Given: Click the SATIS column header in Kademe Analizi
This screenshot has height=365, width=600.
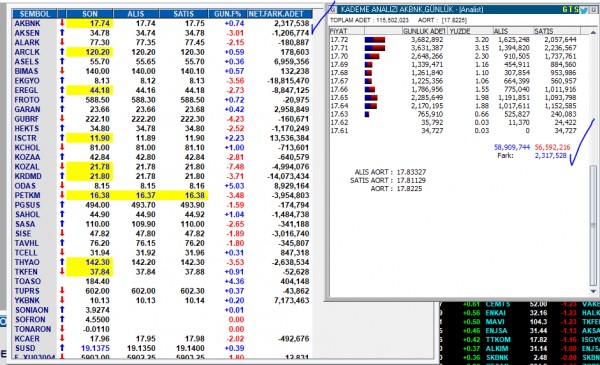Looking at the screenshot, I should click(557, 31).
